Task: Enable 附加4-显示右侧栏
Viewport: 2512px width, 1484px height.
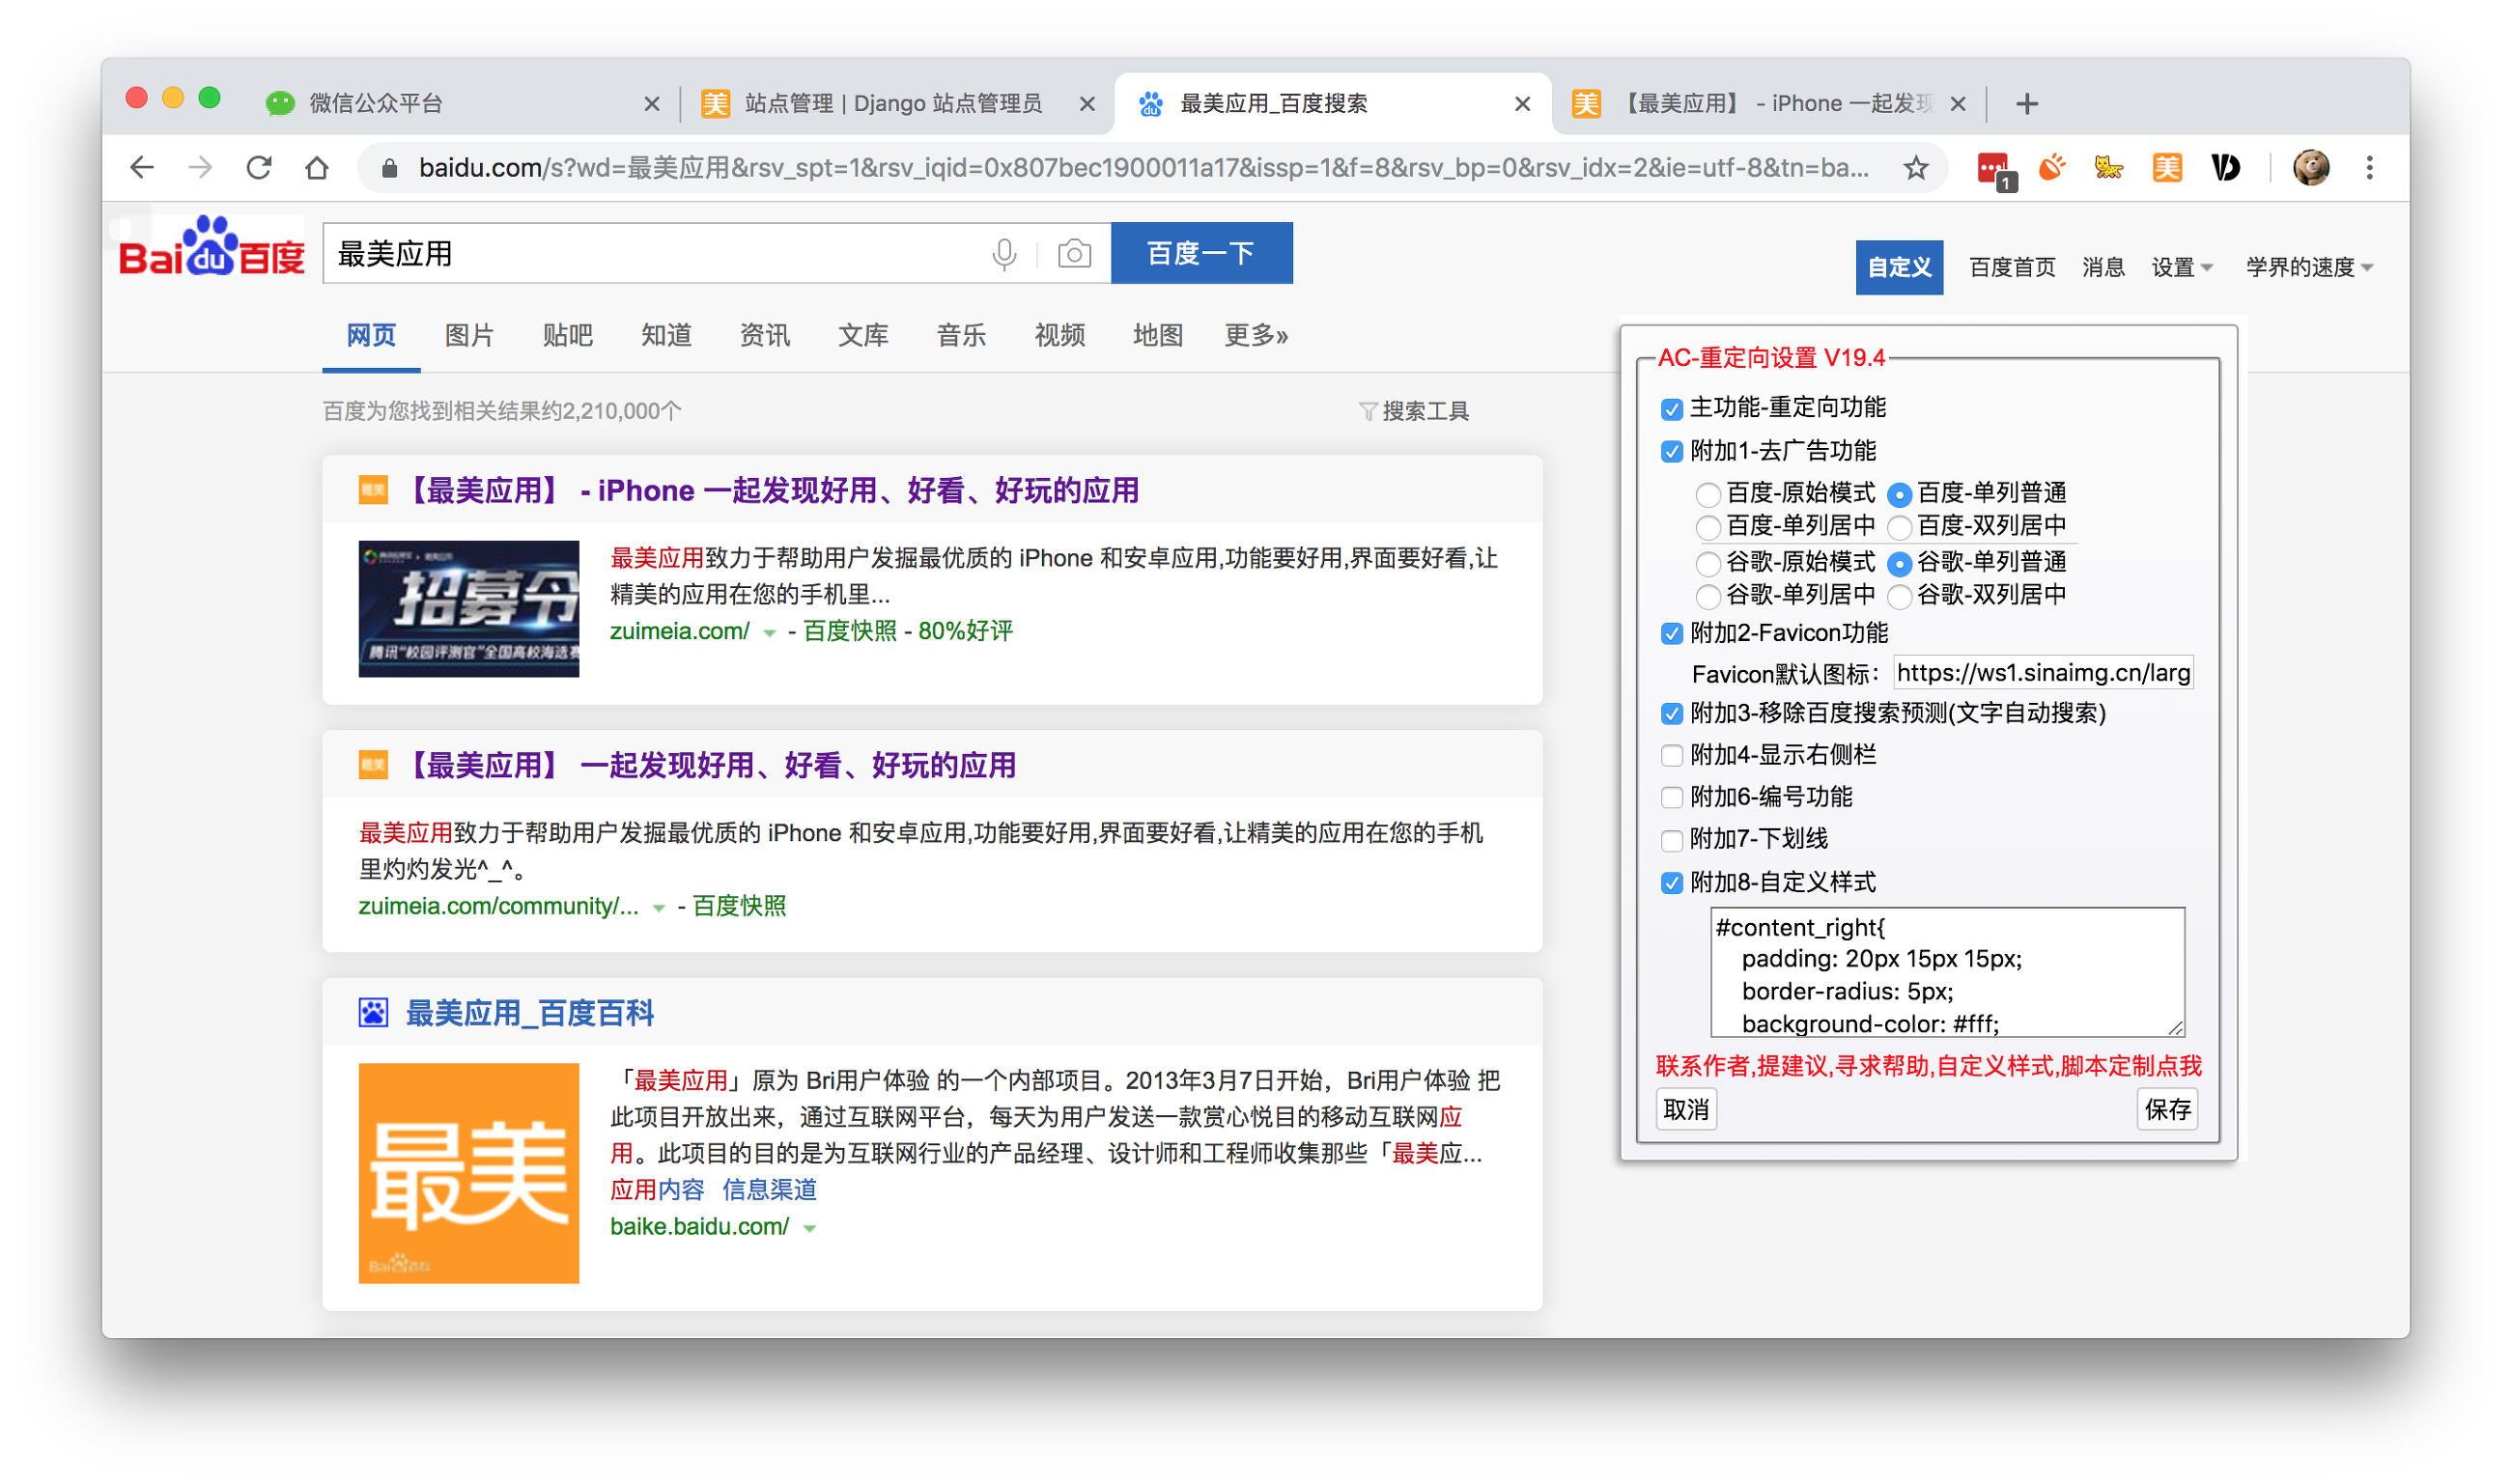Action: click(1671, 755)
